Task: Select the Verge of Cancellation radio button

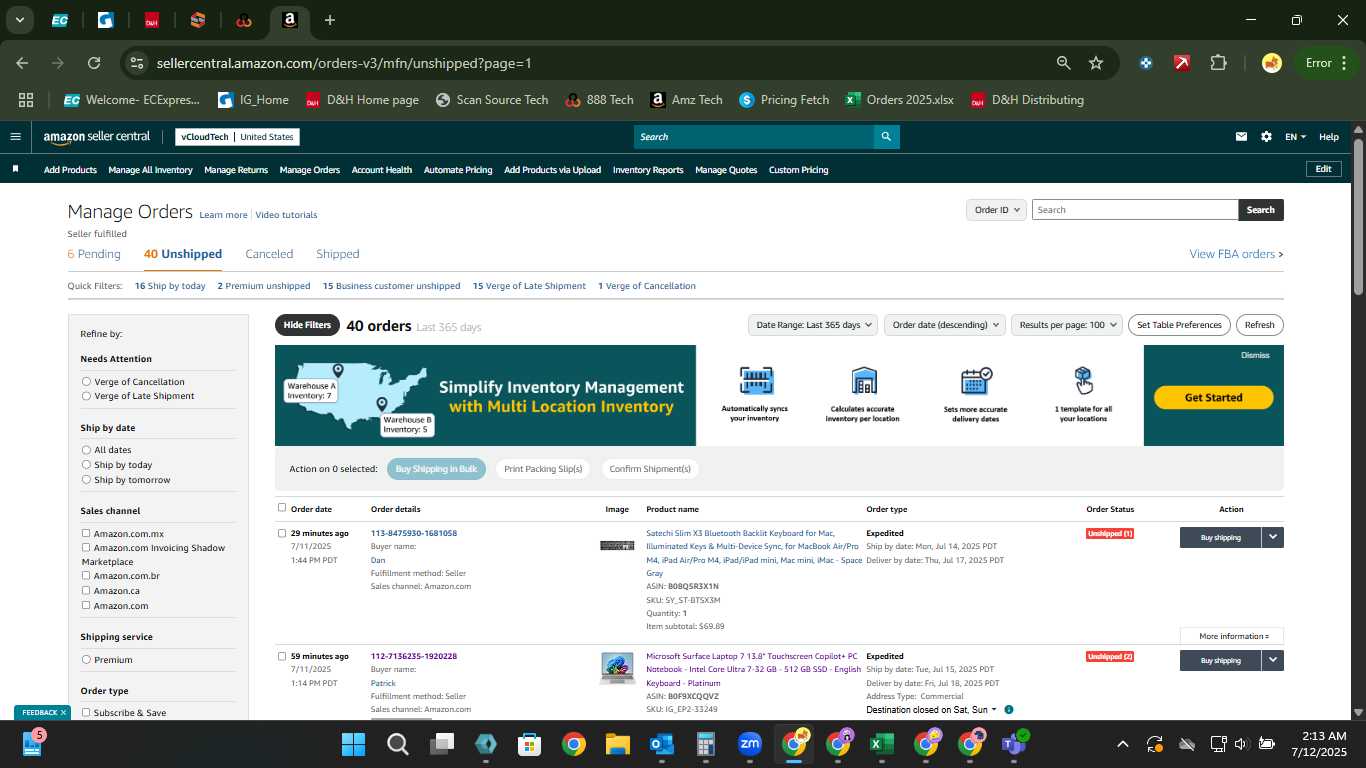Action: click(x=86, y=382)
